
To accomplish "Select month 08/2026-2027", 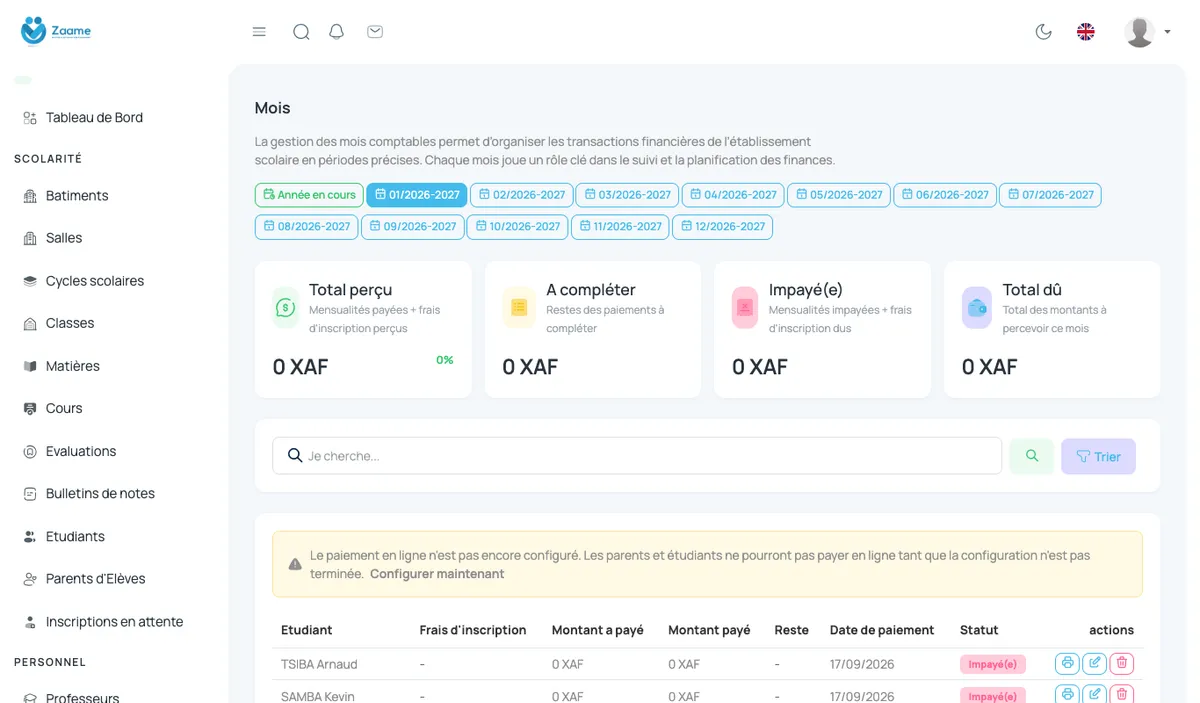I will click(307, 227).
